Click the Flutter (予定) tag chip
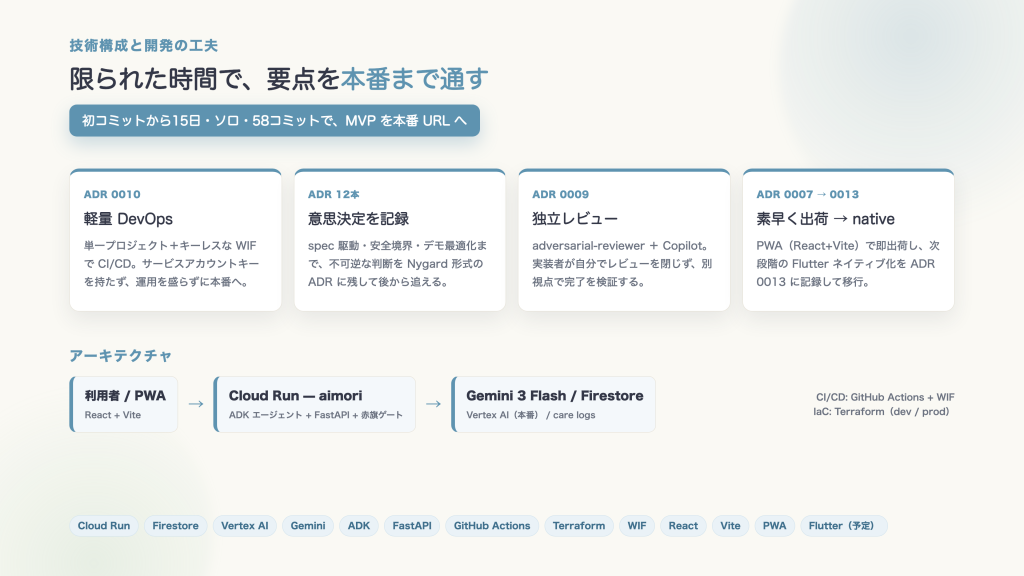 point(843,526)
